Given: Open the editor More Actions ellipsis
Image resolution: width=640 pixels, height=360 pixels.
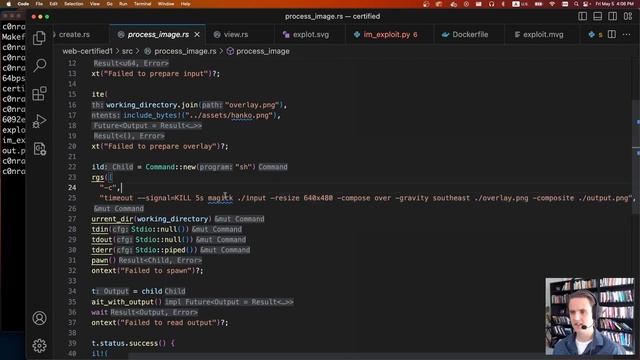Looking at the screenshot, I should click(627, 34).
